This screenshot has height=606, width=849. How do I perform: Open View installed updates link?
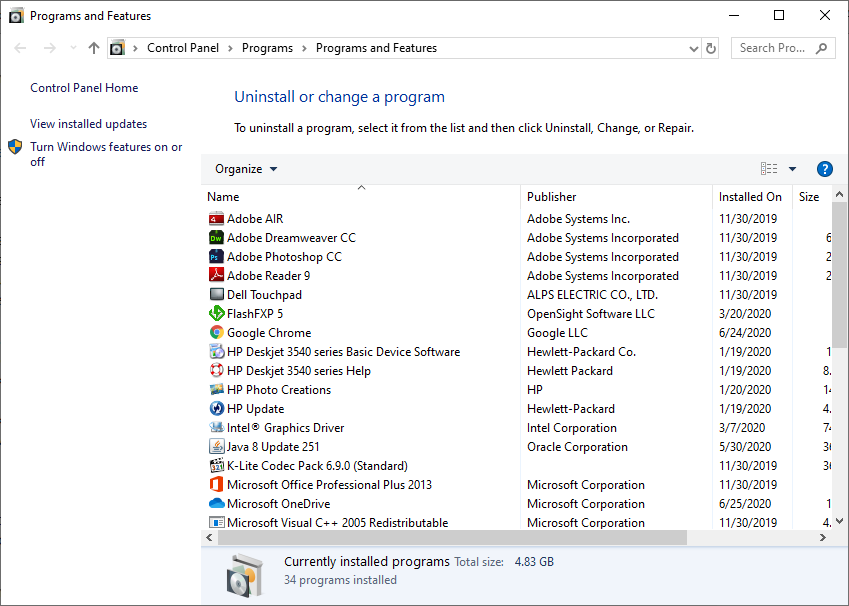point(88,124)
